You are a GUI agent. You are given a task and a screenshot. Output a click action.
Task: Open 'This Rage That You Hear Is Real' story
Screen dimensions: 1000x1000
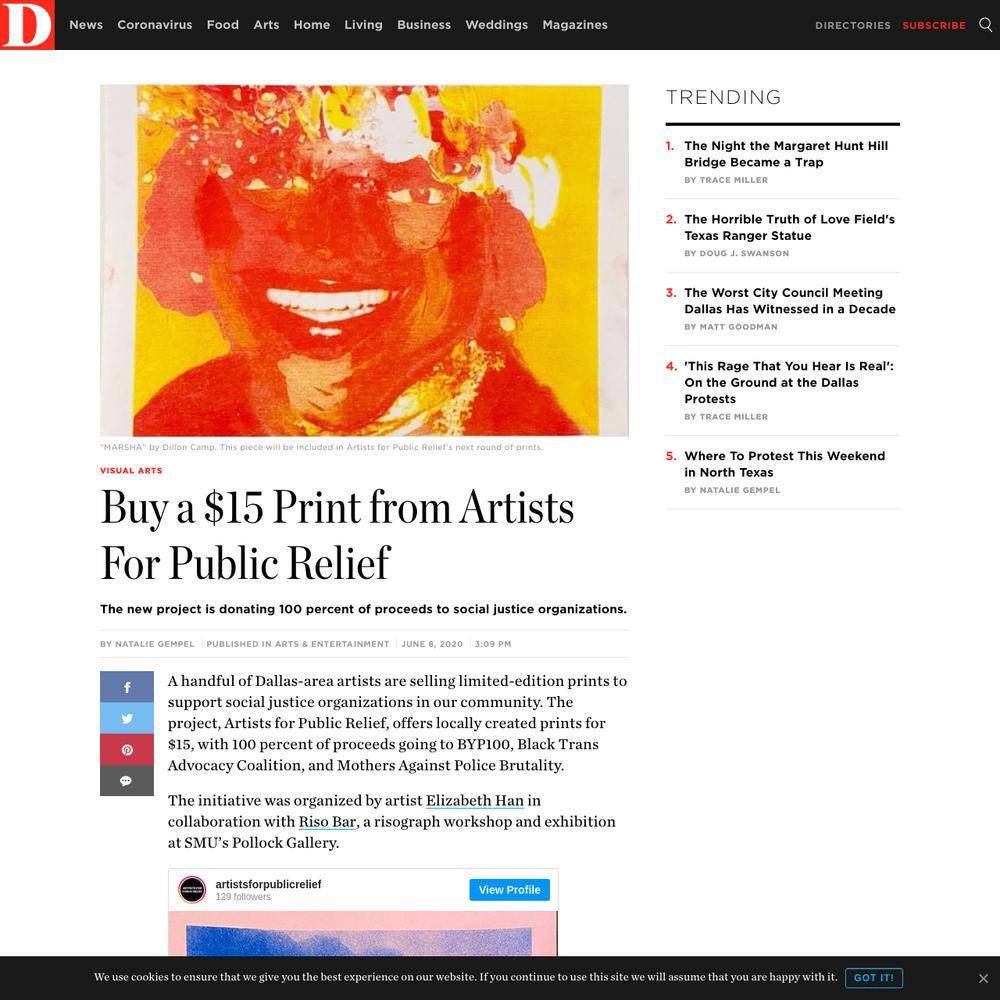coord(789,382)
